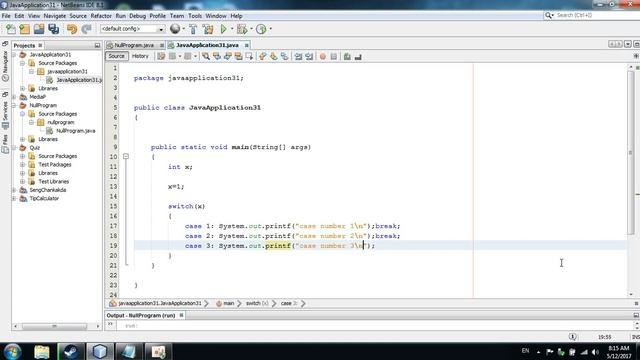Expand the MediaP project node
This screenshot has width=640, height=360.
pyautogui.click(x=14, y=97)
